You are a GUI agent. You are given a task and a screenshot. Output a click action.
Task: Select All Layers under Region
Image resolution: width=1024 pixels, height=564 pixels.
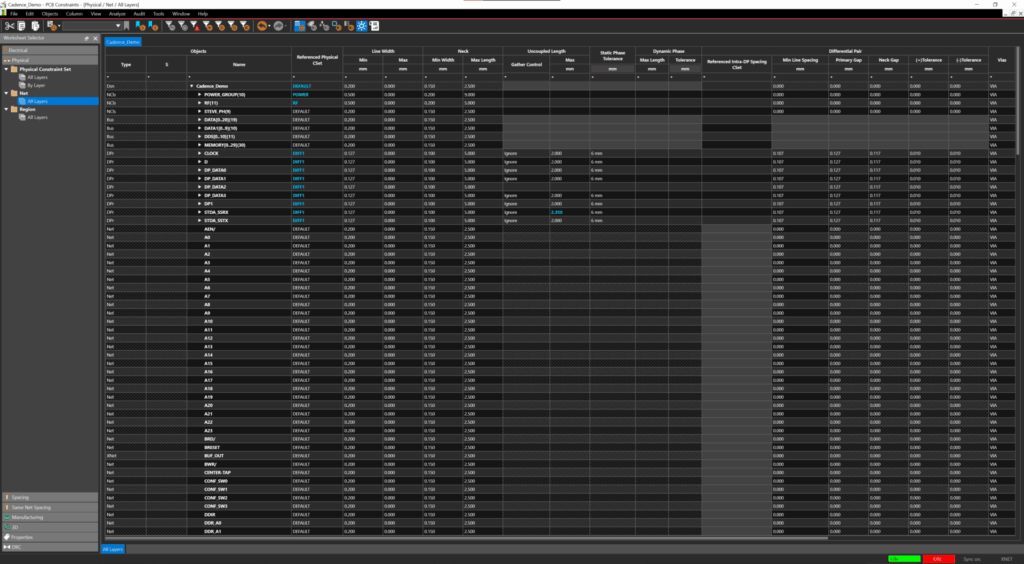click(x=37, y=118)
